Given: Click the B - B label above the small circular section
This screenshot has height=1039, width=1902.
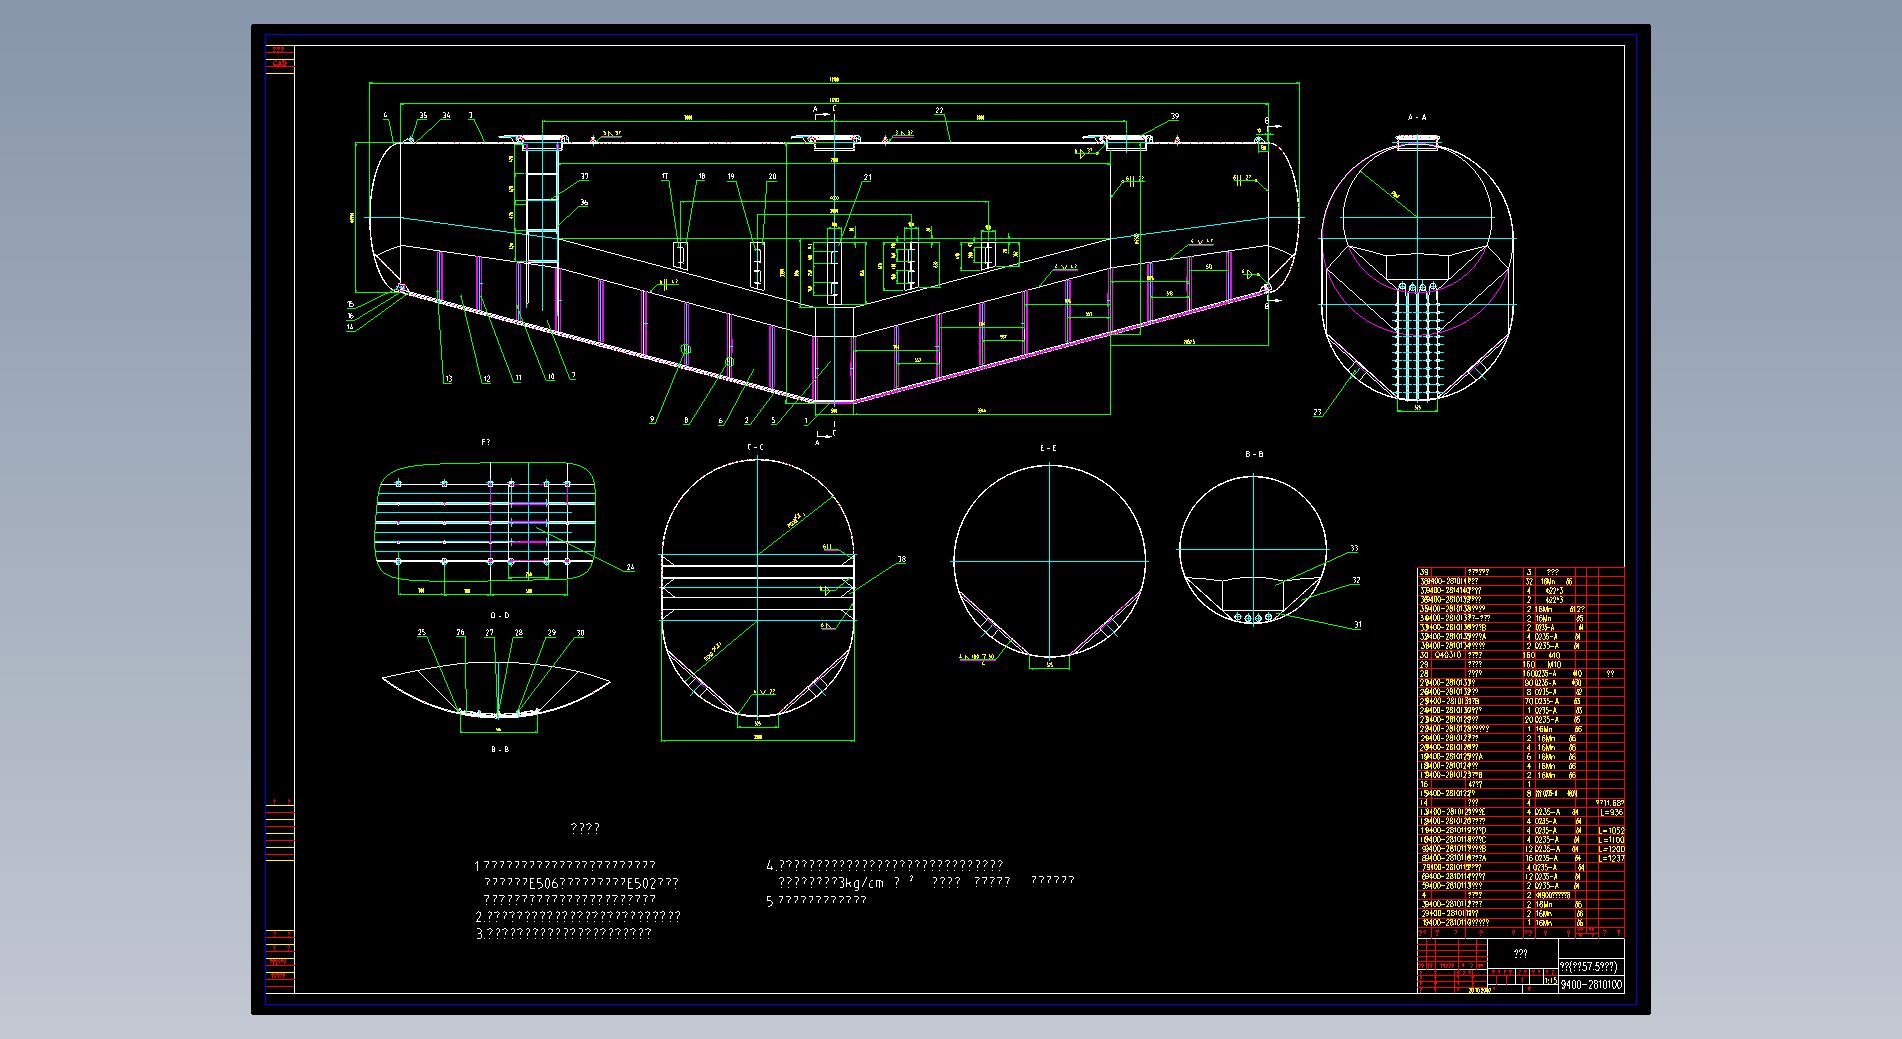Looking at the screenshot, I should [1254, 454].
